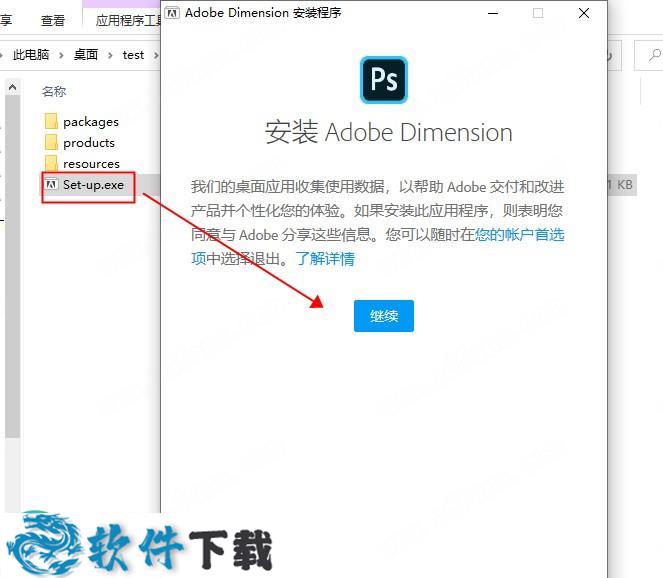663x578 pixels.
Task: Expand the chevron after 桌面 breadcrumb
Action: coord(110,55)
